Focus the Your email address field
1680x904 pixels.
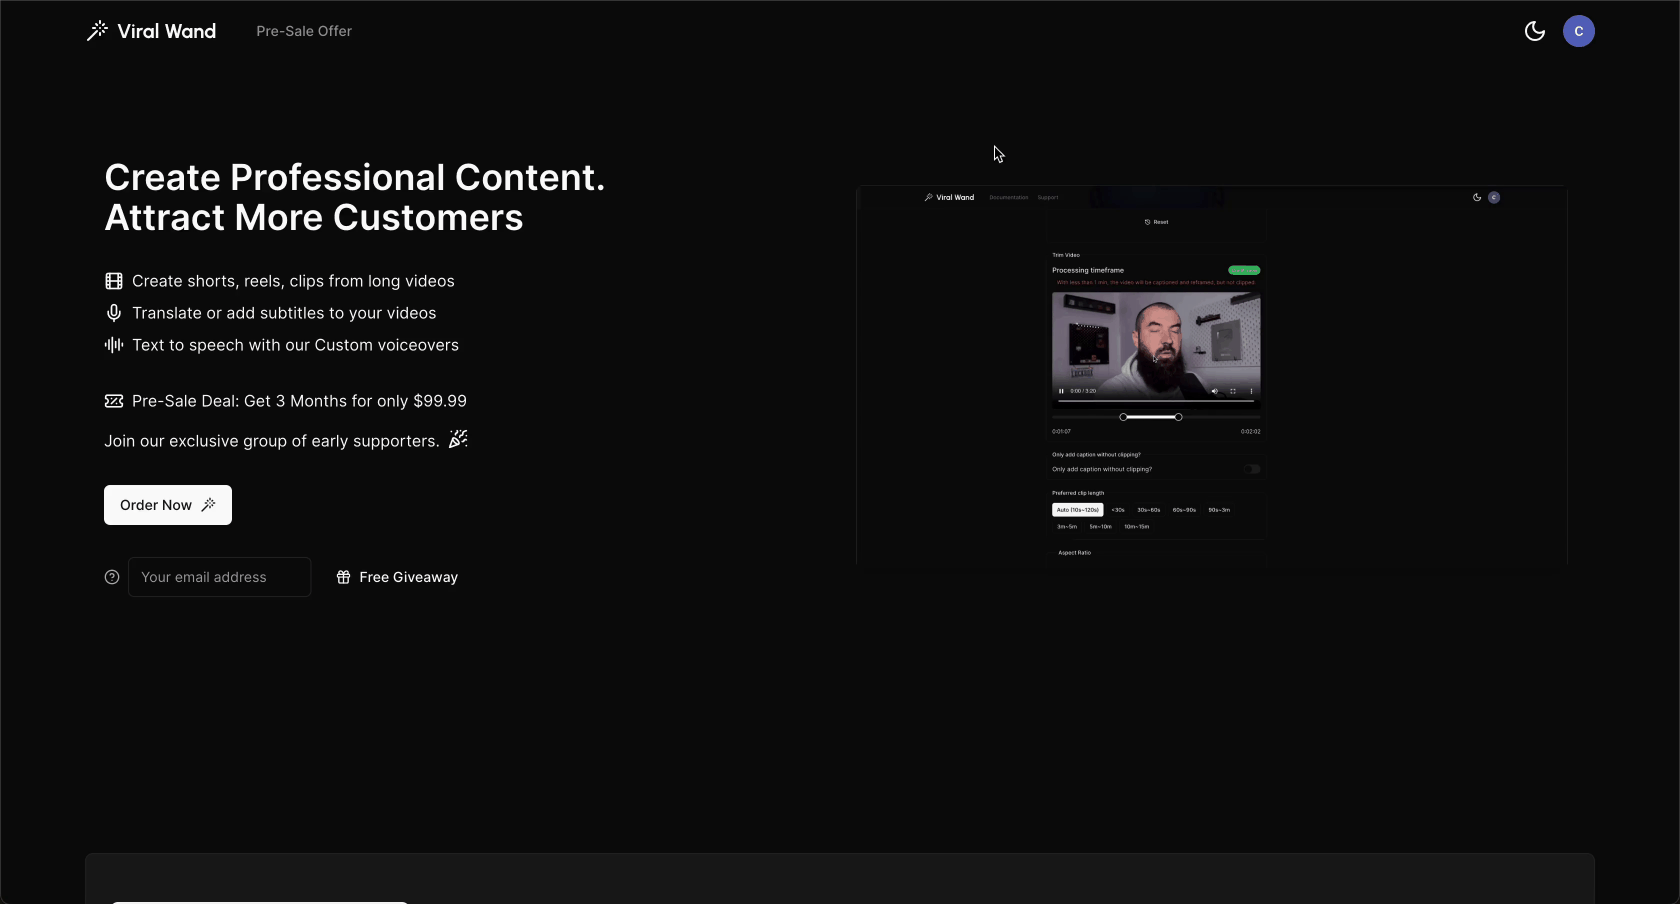pyautogui.click(x=220, y=577)
